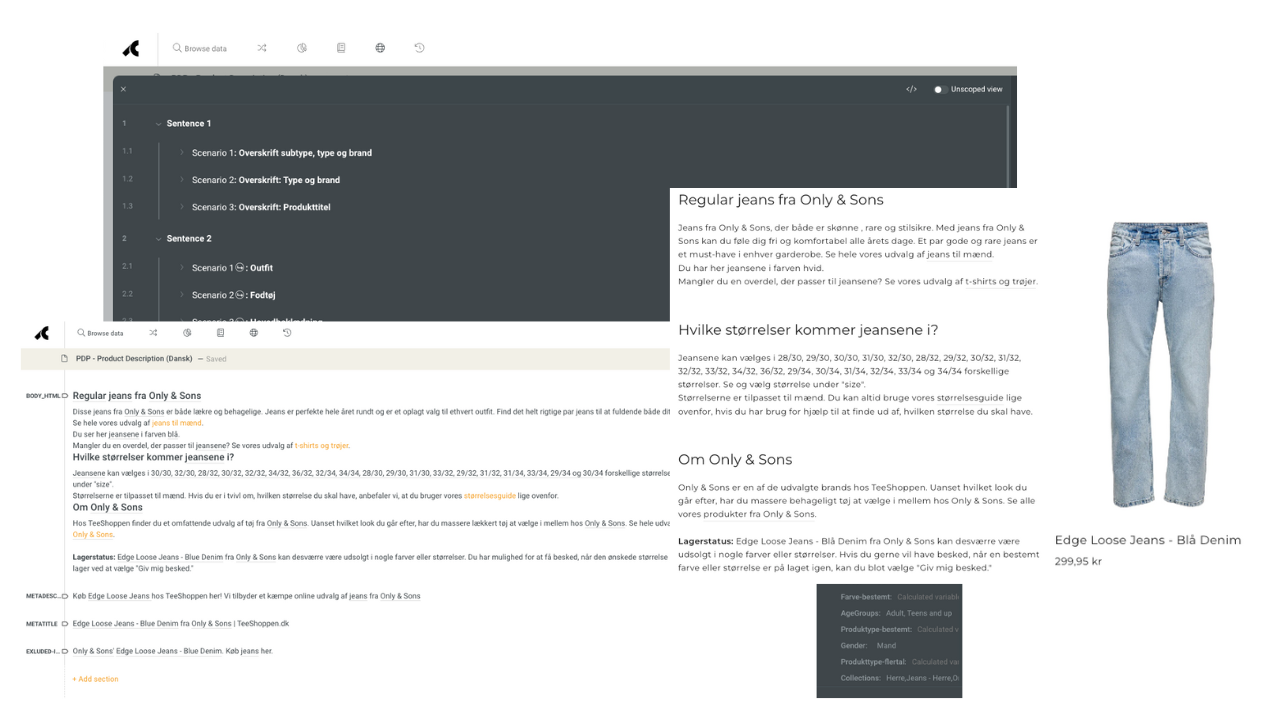This screenshot has height=720, width=1280.
Task: Click the 'Køb jeans her' excluded text line
Action: (x=172, y=651)
